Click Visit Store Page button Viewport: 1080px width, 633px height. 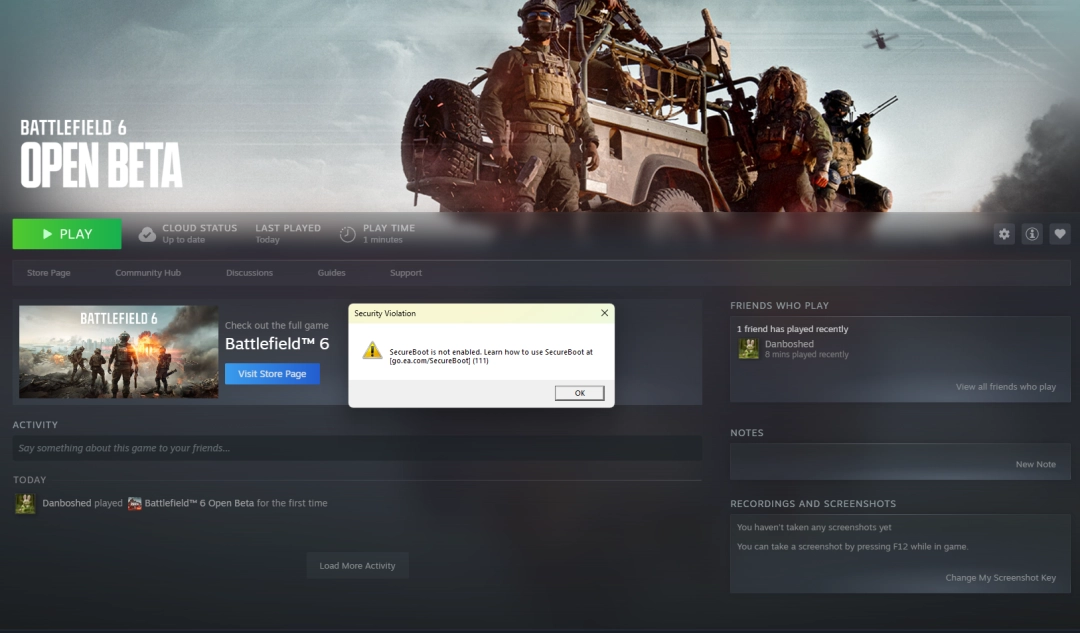pos(272,374)
